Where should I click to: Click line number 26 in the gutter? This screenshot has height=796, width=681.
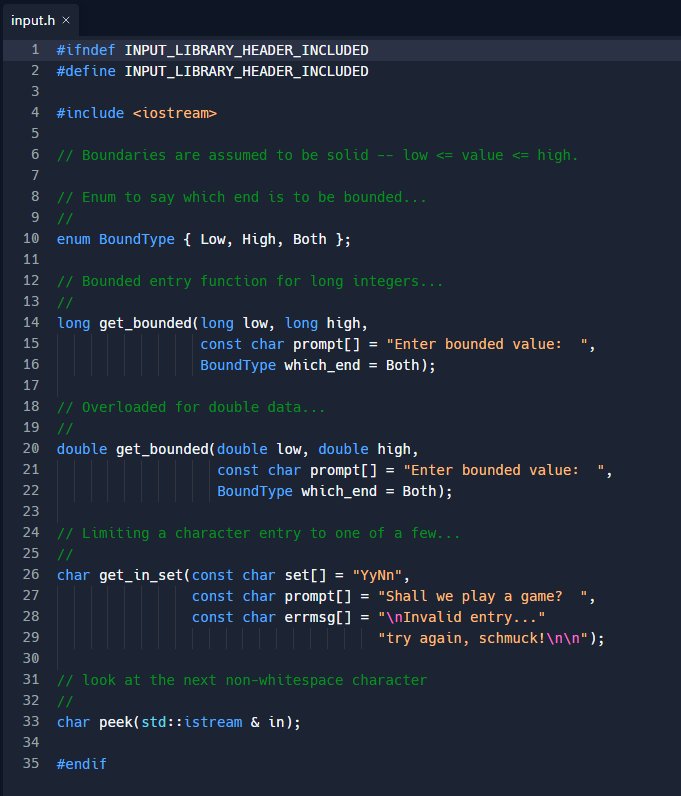pos(31,574)
